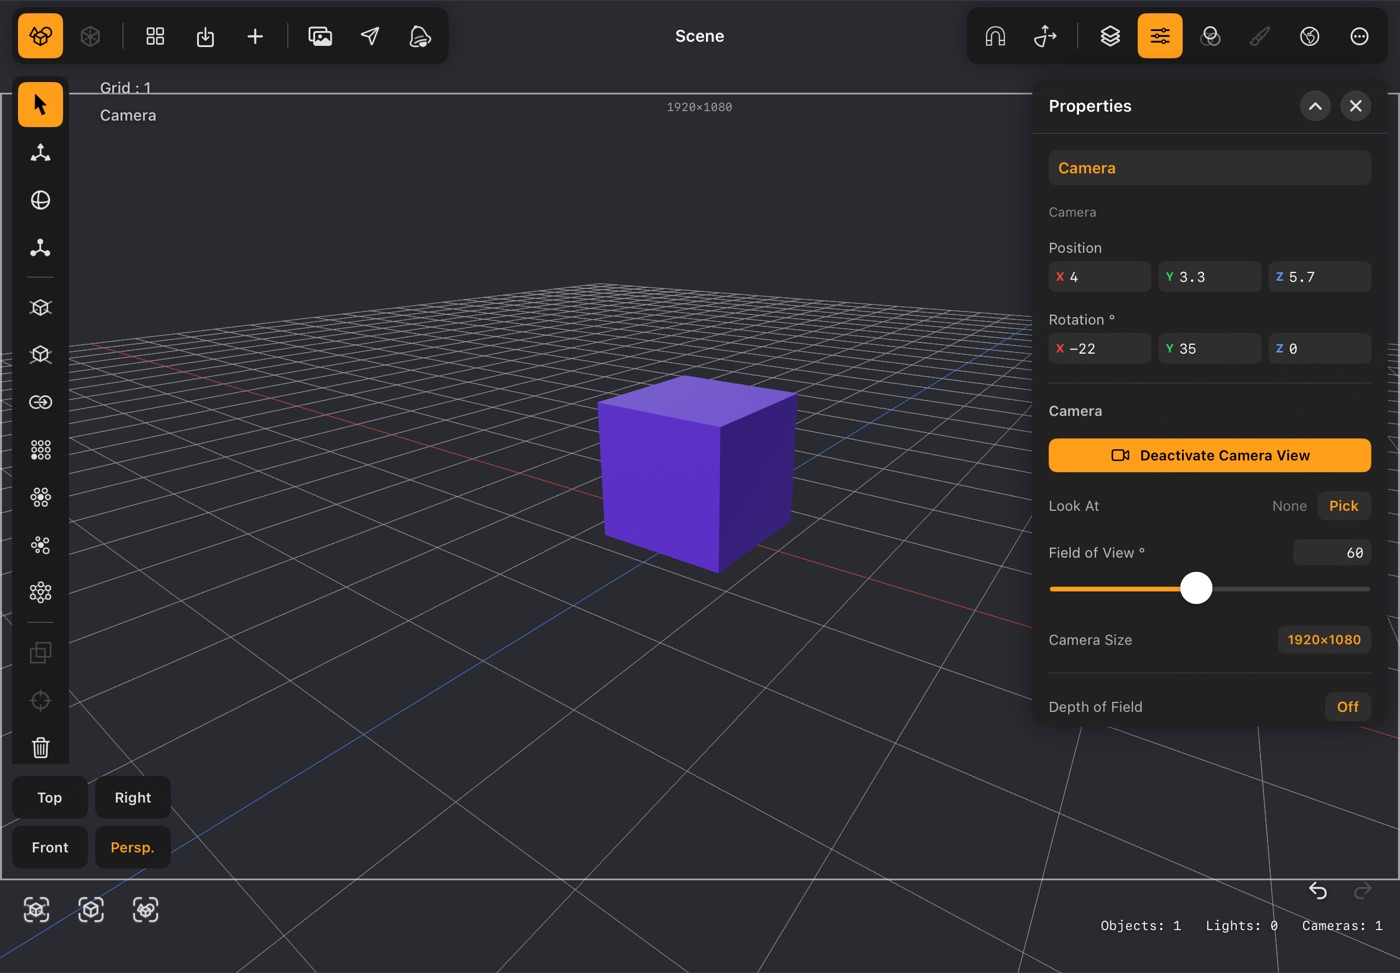Collapse the Properties panel chevron

tap(1315, 106)
